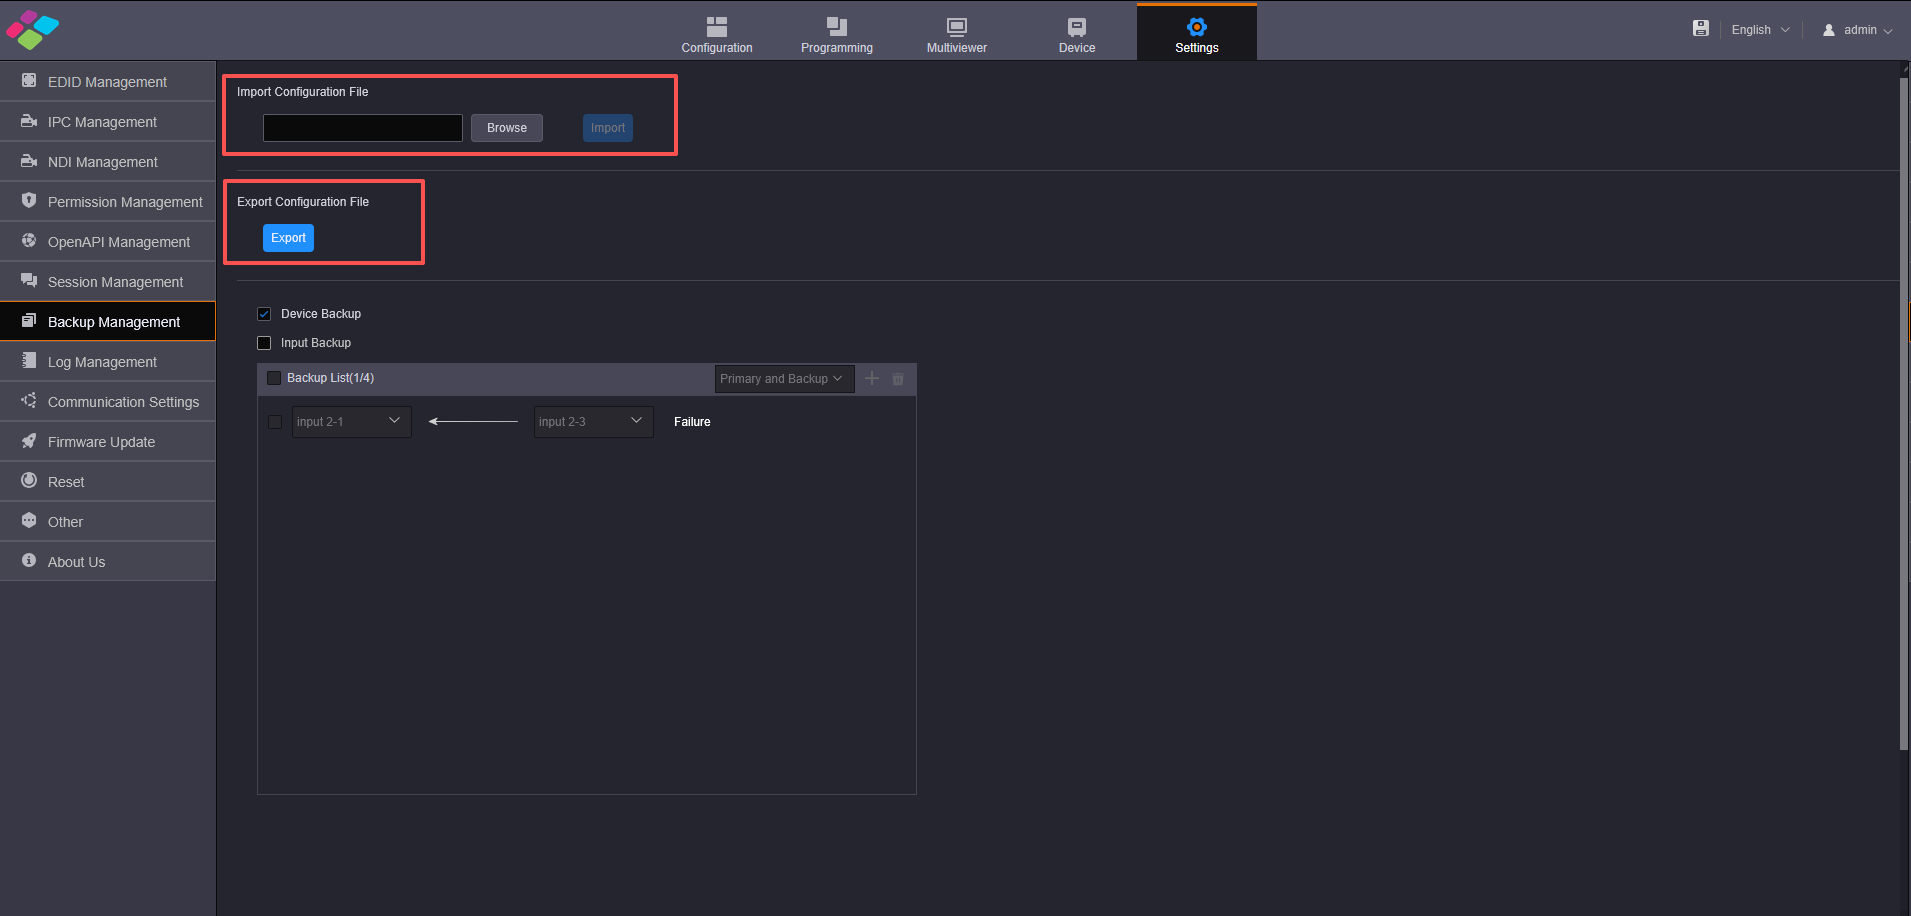Click the Device Backup label text

point(321,314)
